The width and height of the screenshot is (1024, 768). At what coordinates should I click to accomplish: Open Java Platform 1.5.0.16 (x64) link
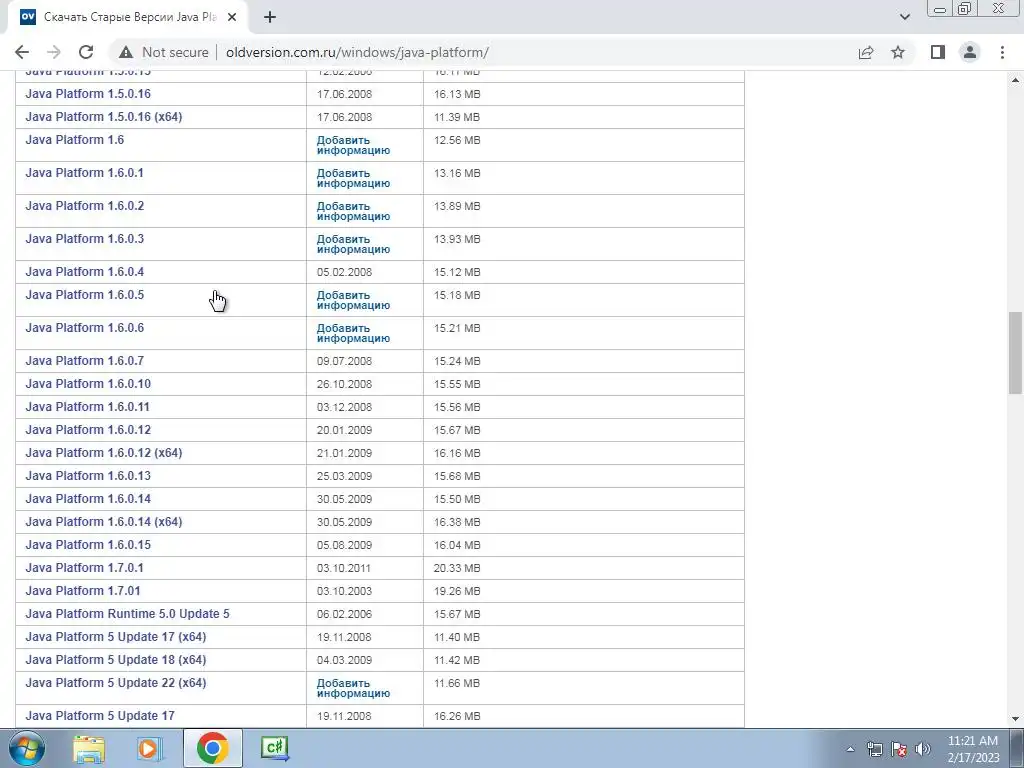point(104,117)
